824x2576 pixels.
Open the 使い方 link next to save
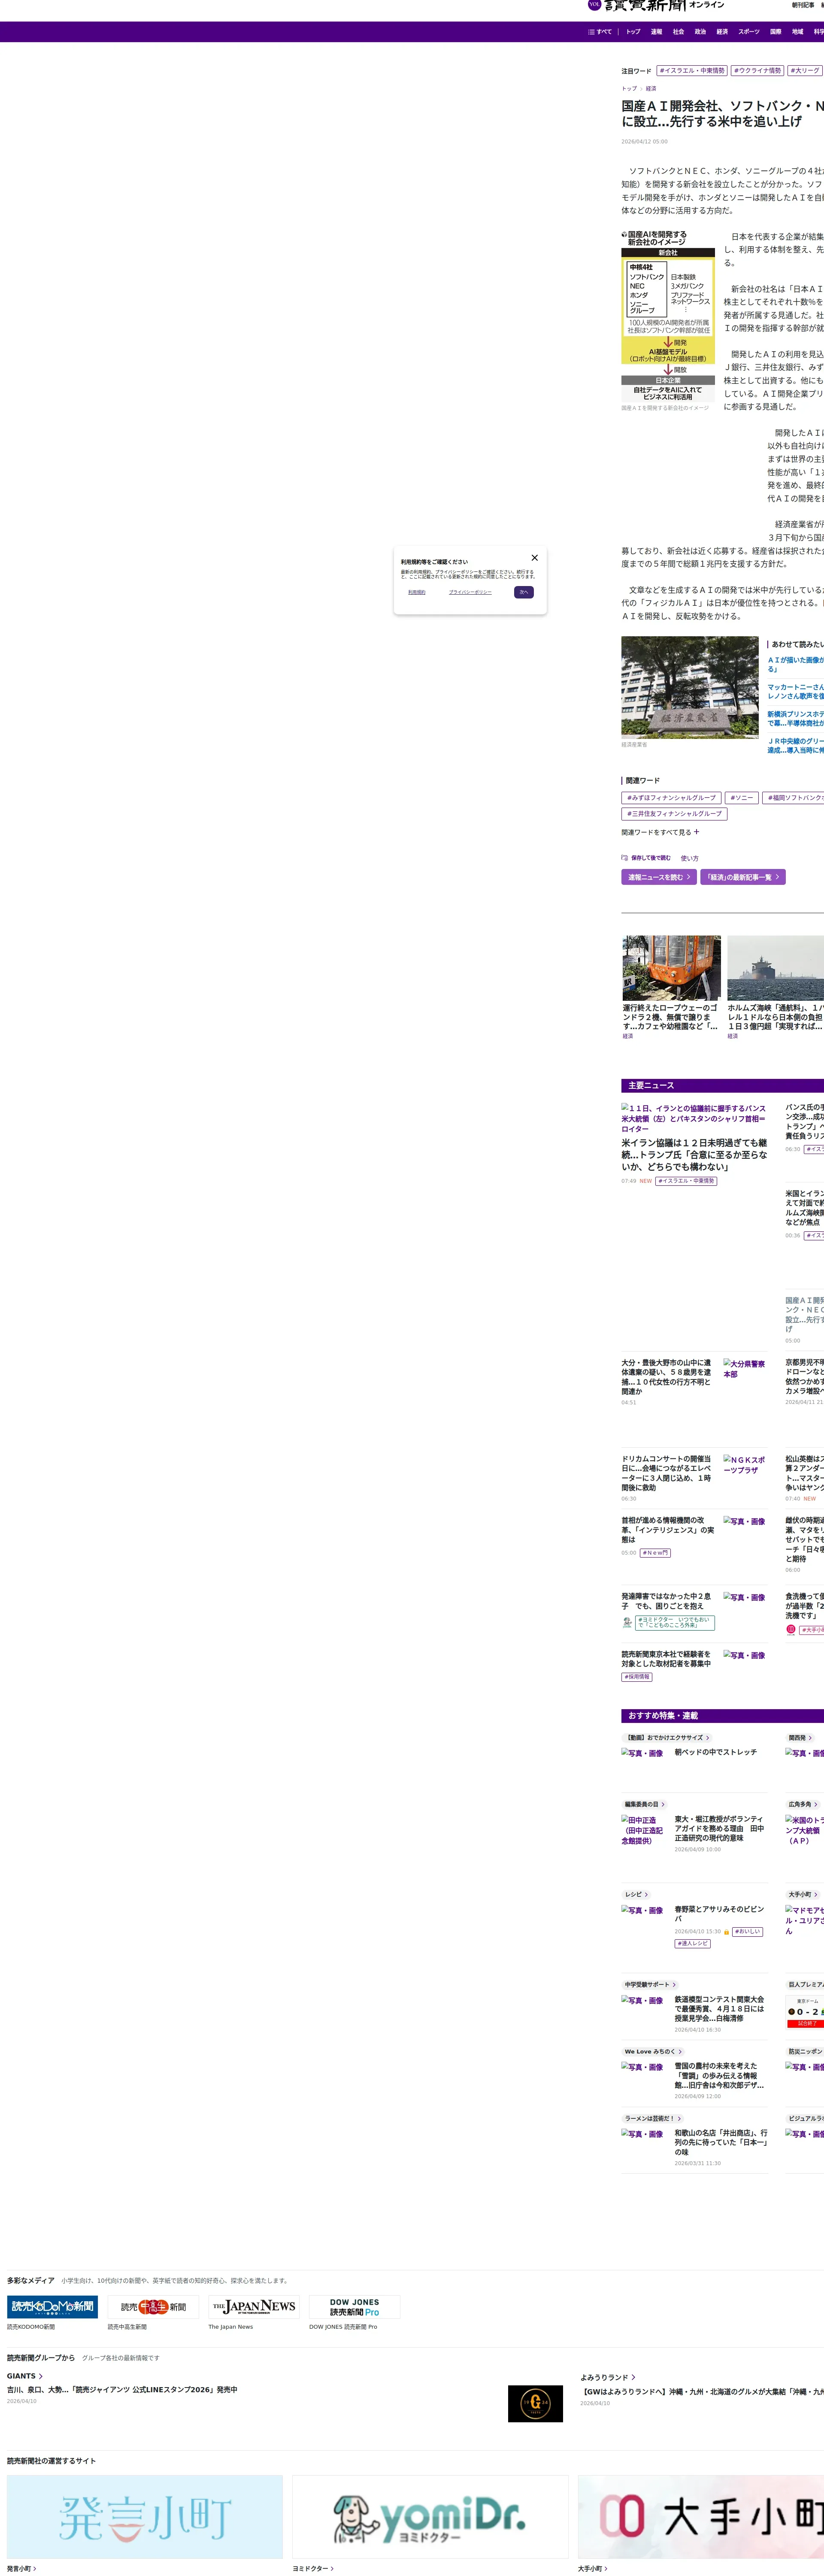[690, 858]
